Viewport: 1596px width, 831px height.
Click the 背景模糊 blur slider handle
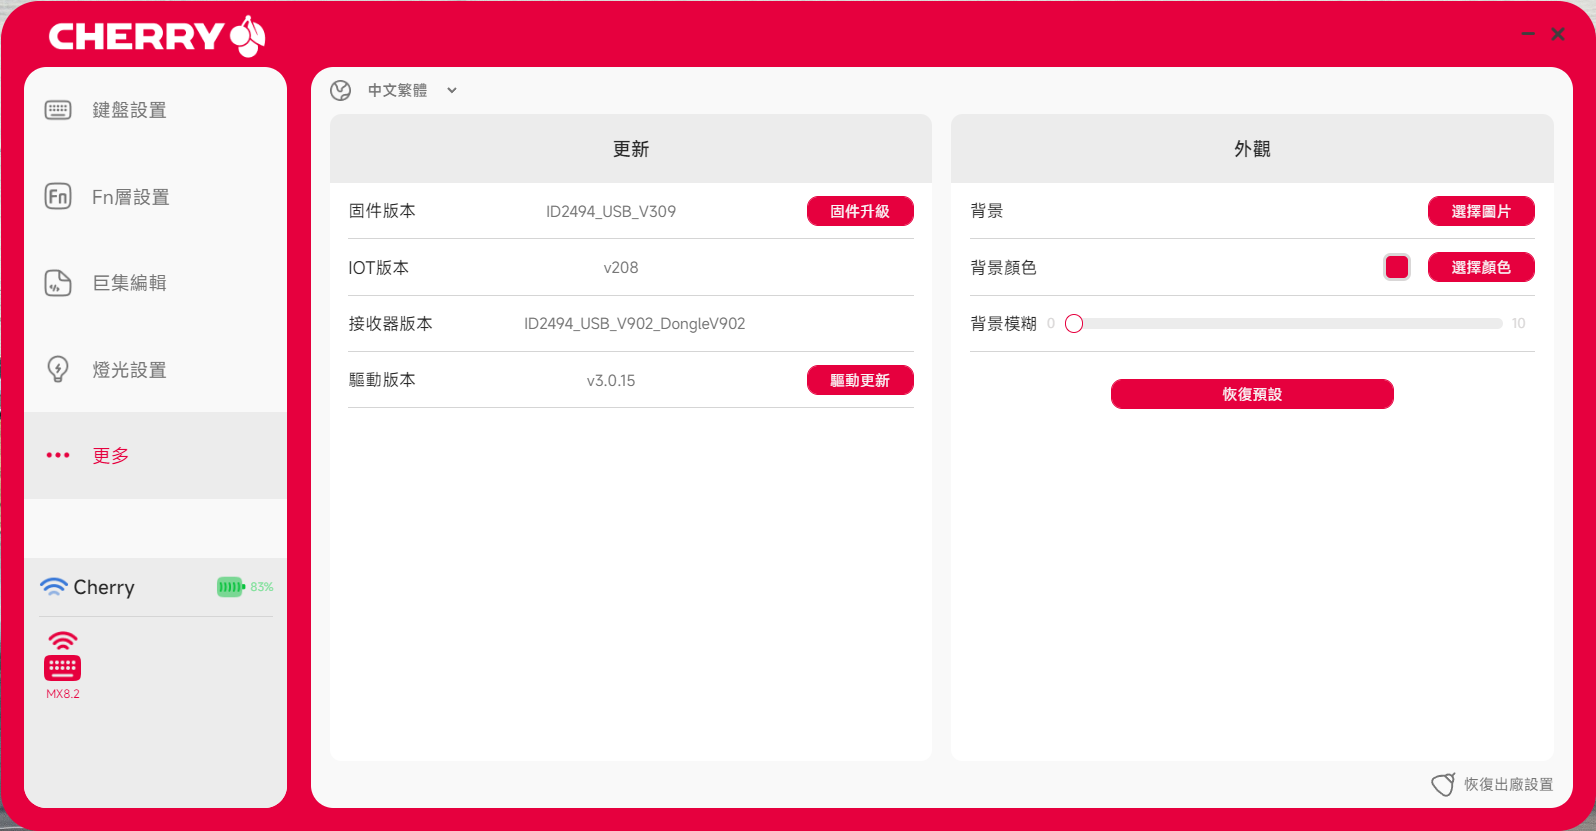(x=1074, y=324)
